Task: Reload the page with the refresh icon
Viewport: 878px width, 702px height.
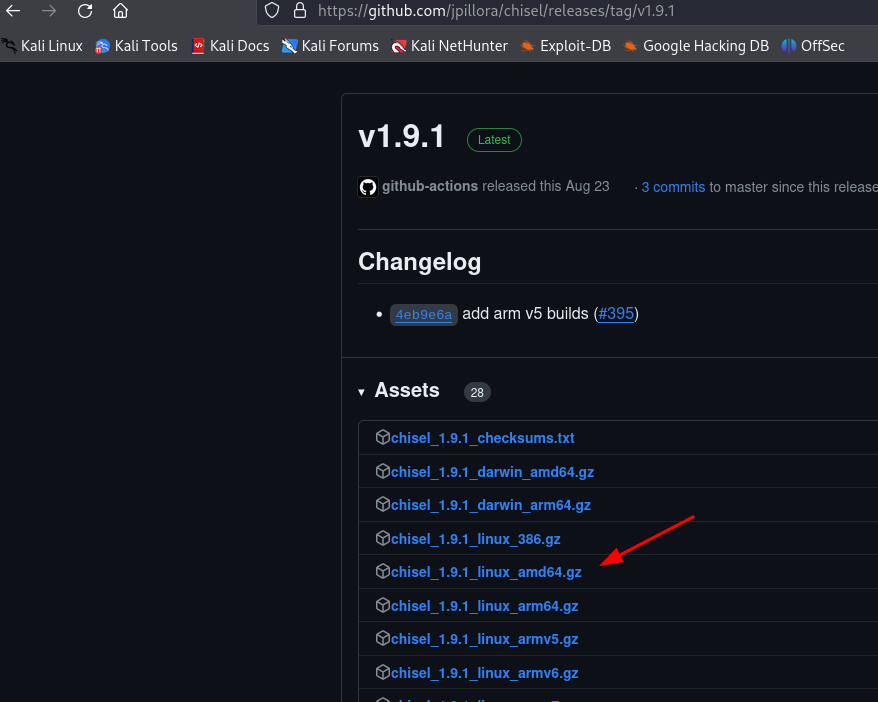Action: click(x=85, y=11)
